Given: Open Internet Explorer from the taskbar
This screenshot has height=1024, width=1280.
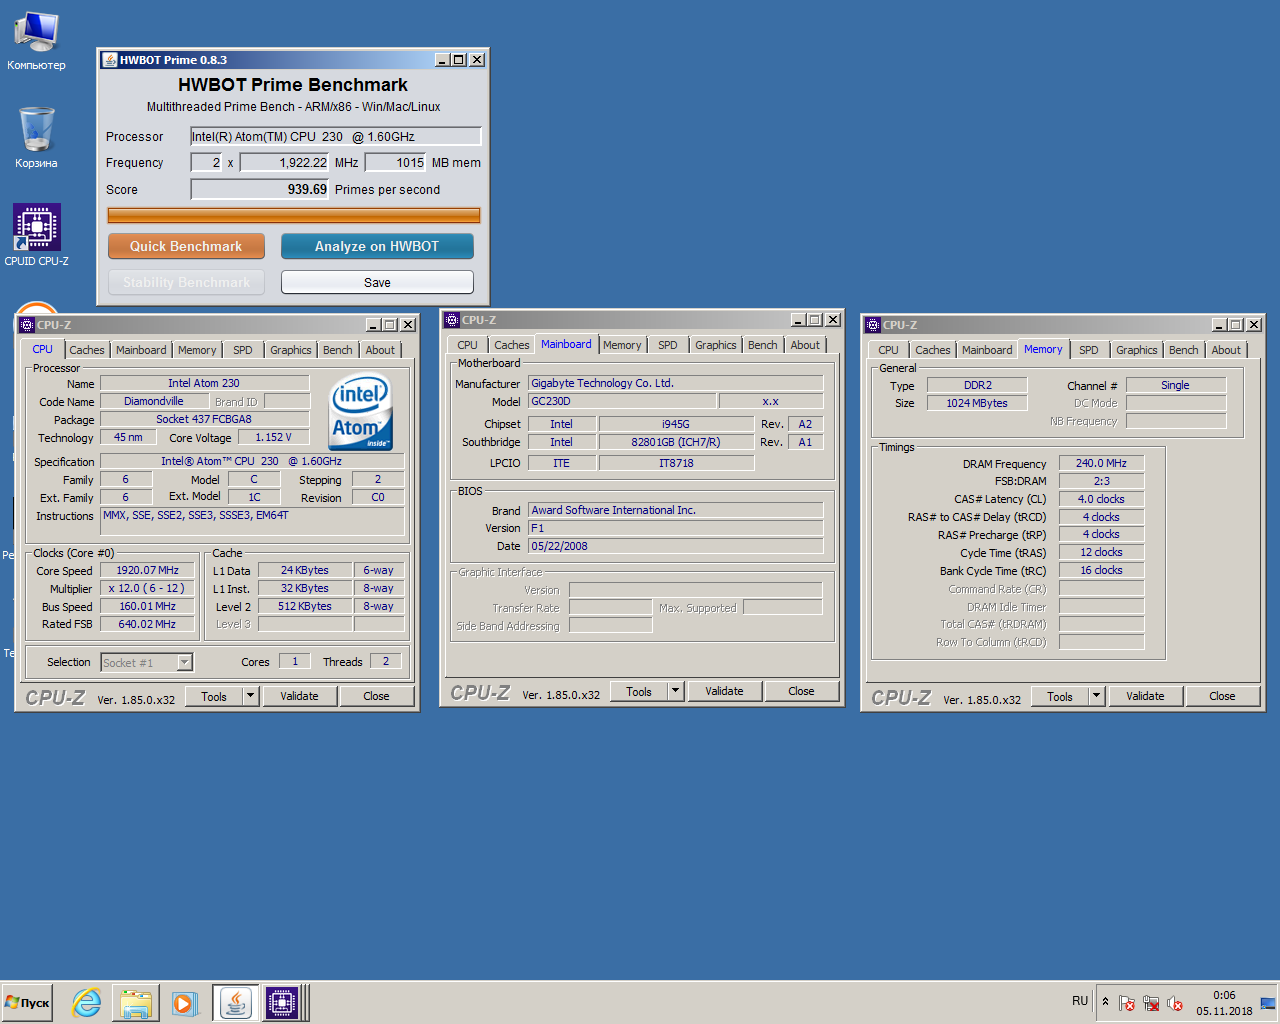Looking at the screenshot, I should (87, 1002).
